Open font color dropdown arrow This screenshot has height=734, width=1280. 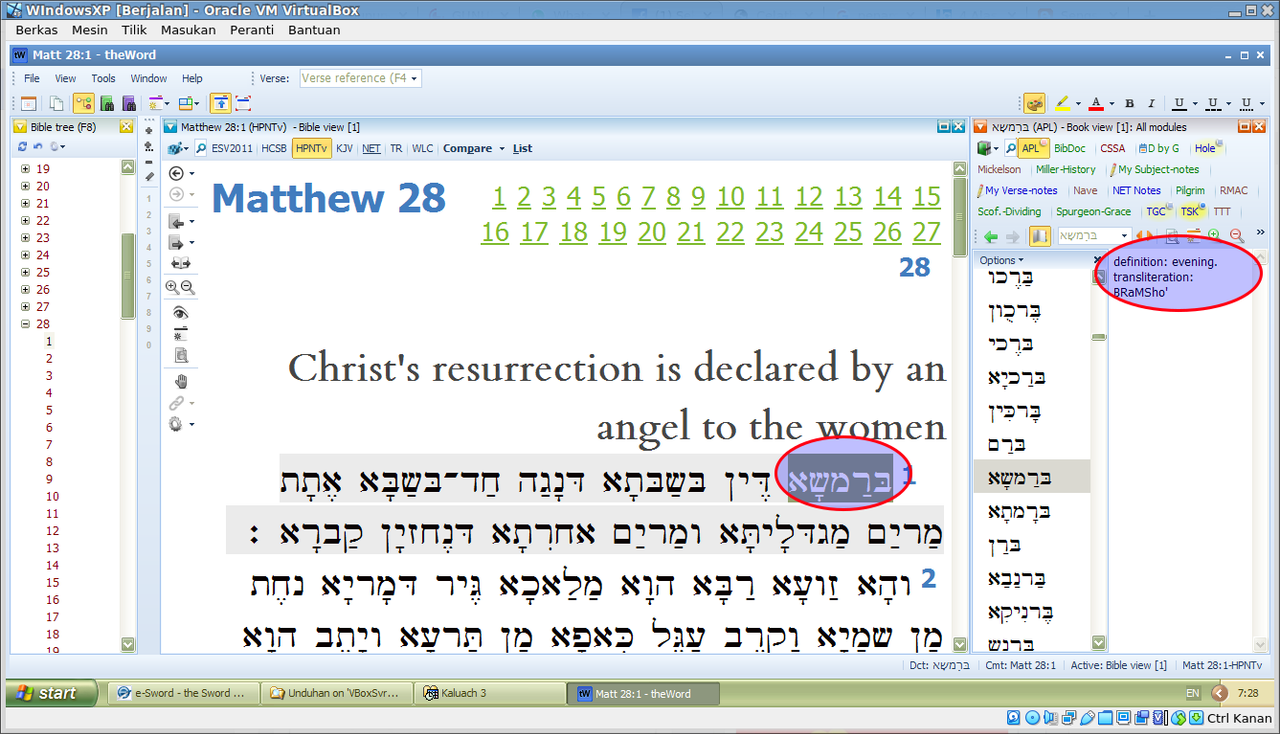tap(1111, 103)
